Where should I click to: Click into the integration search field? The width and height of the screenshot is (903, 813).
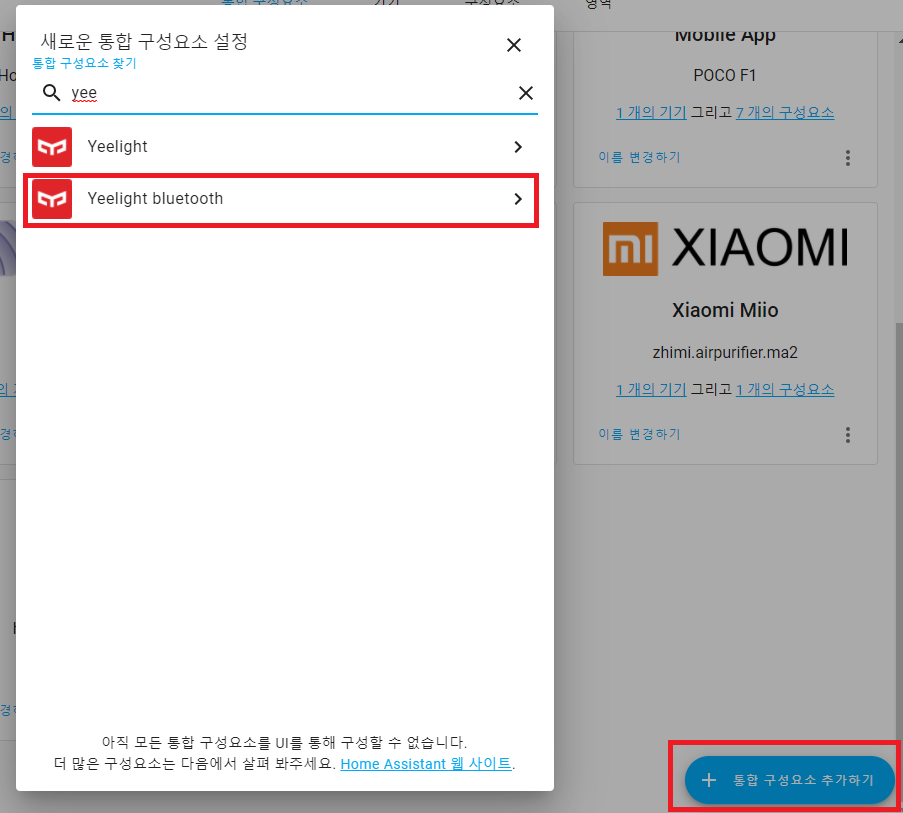(284, 93)
